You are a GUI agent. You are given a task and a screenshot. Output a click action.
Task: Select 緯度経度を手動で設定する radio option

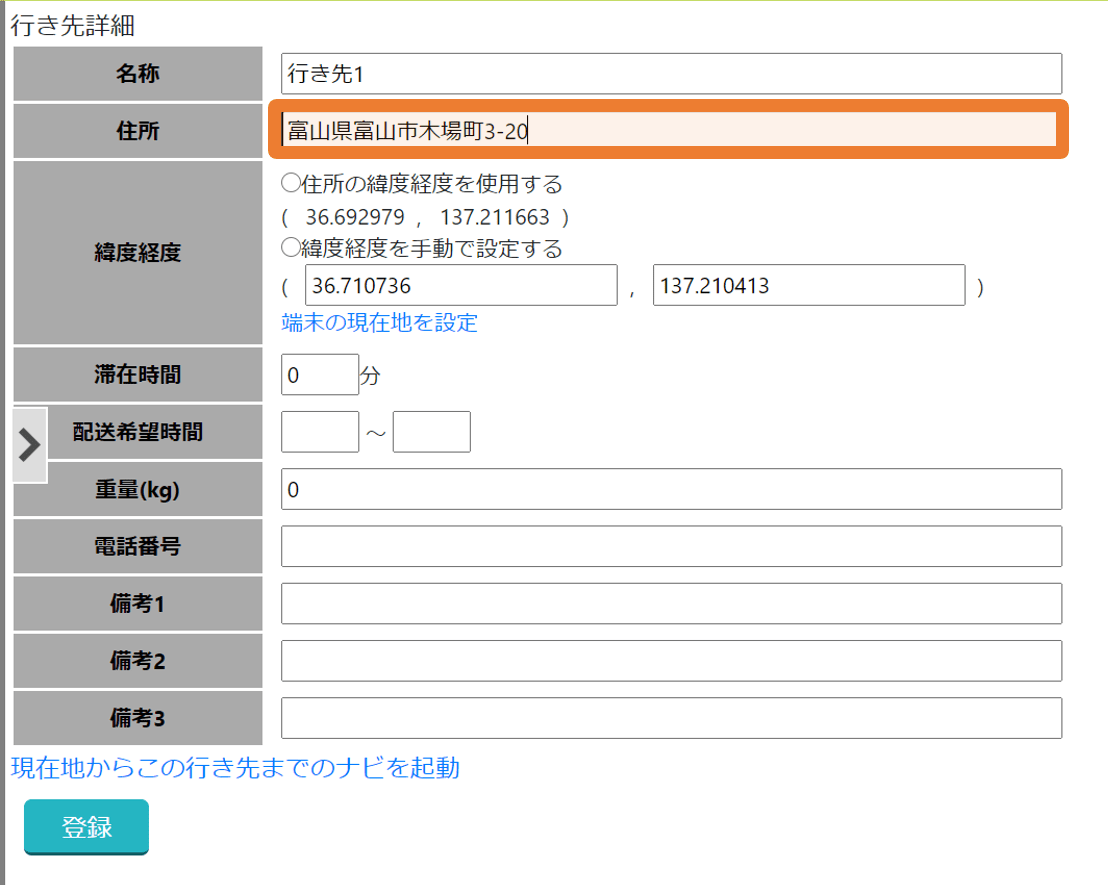(291, 248)
